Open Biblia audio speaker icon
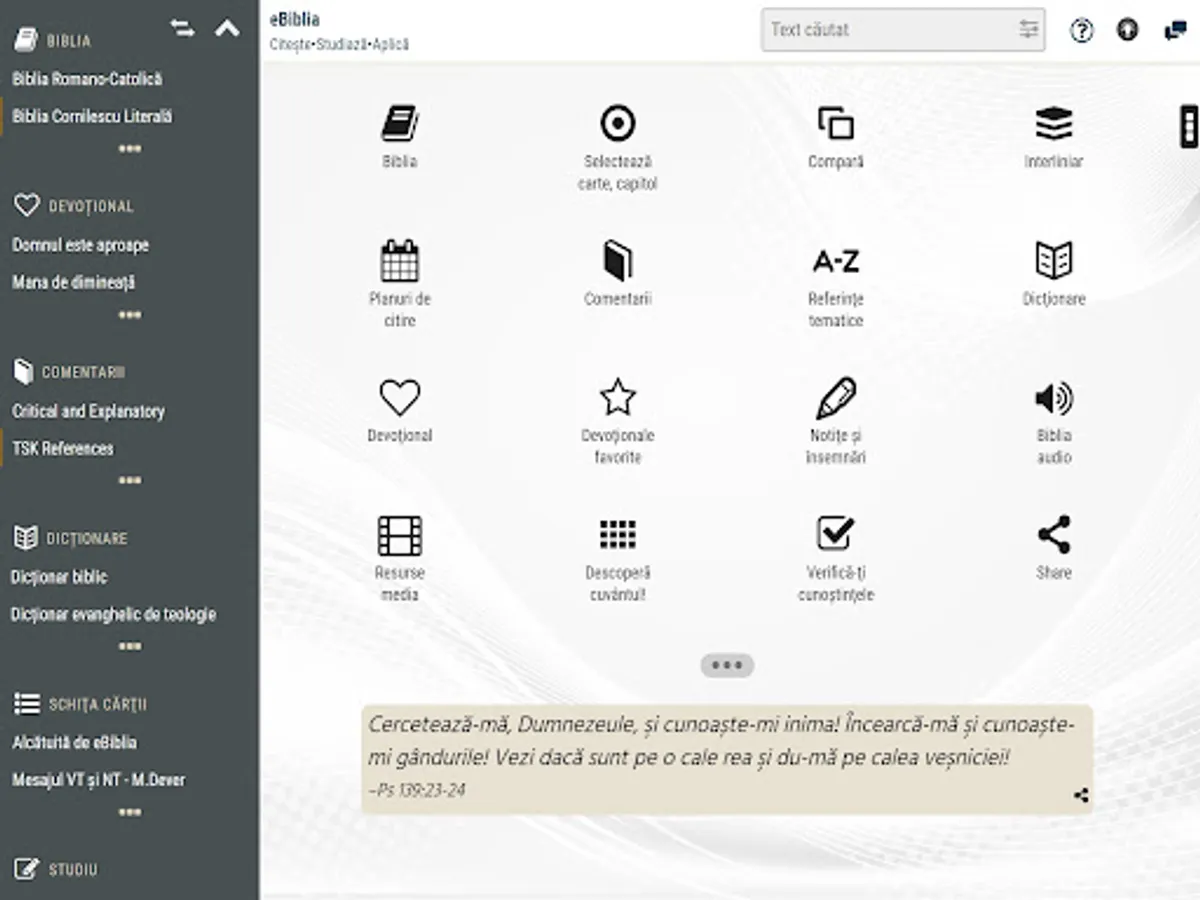 coord(1054,398)
